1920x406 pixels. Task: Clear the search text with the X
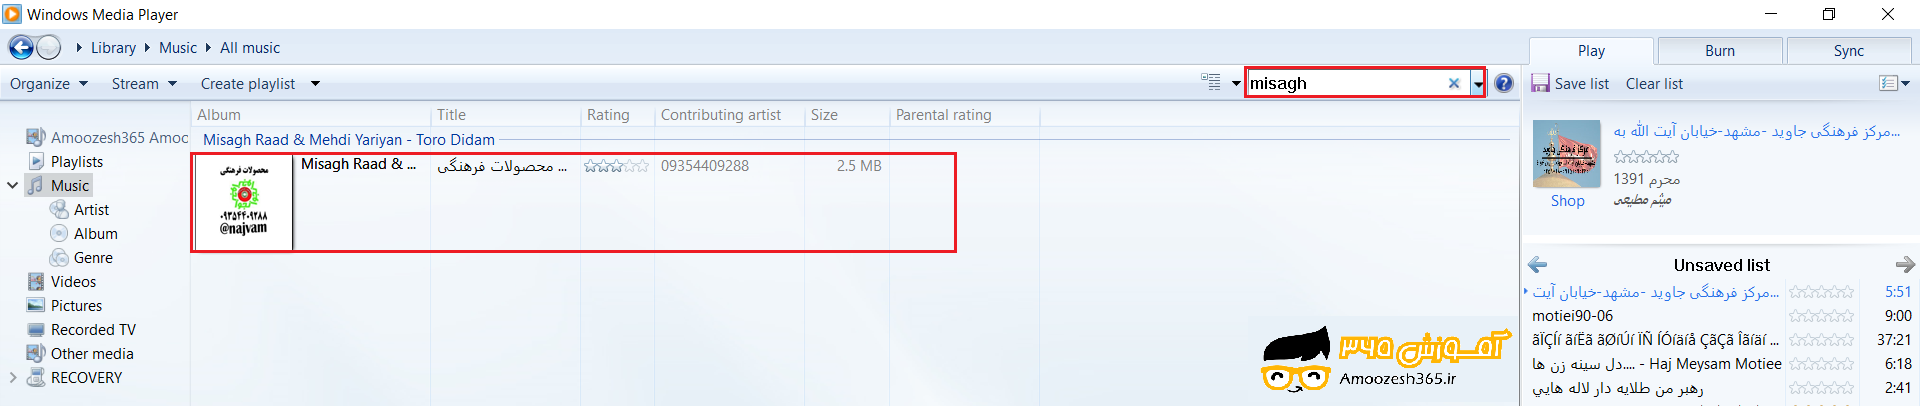pyautogui.click(x=1454, y=83)
